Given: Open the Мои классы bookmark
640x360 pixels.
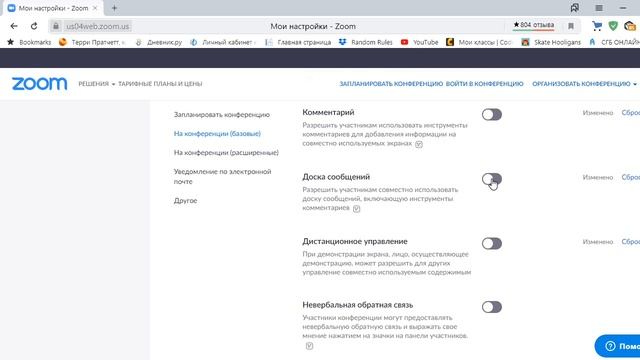Looking at the screenshot, I should [479, 42].
